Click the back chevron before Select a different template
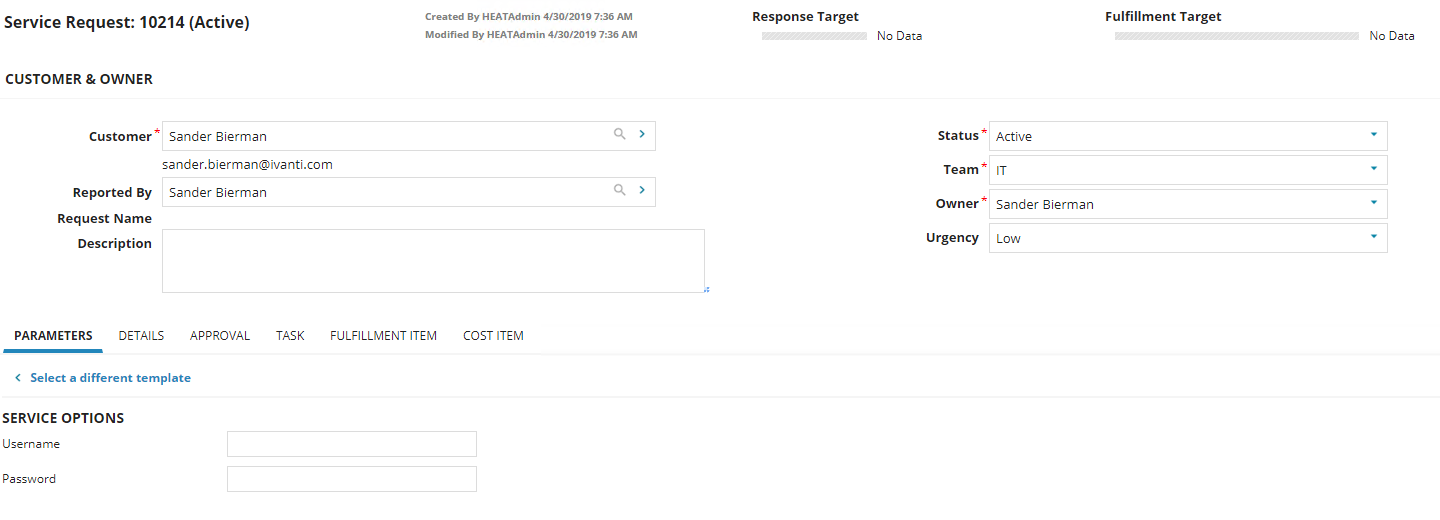 click(x=18, y=378)
